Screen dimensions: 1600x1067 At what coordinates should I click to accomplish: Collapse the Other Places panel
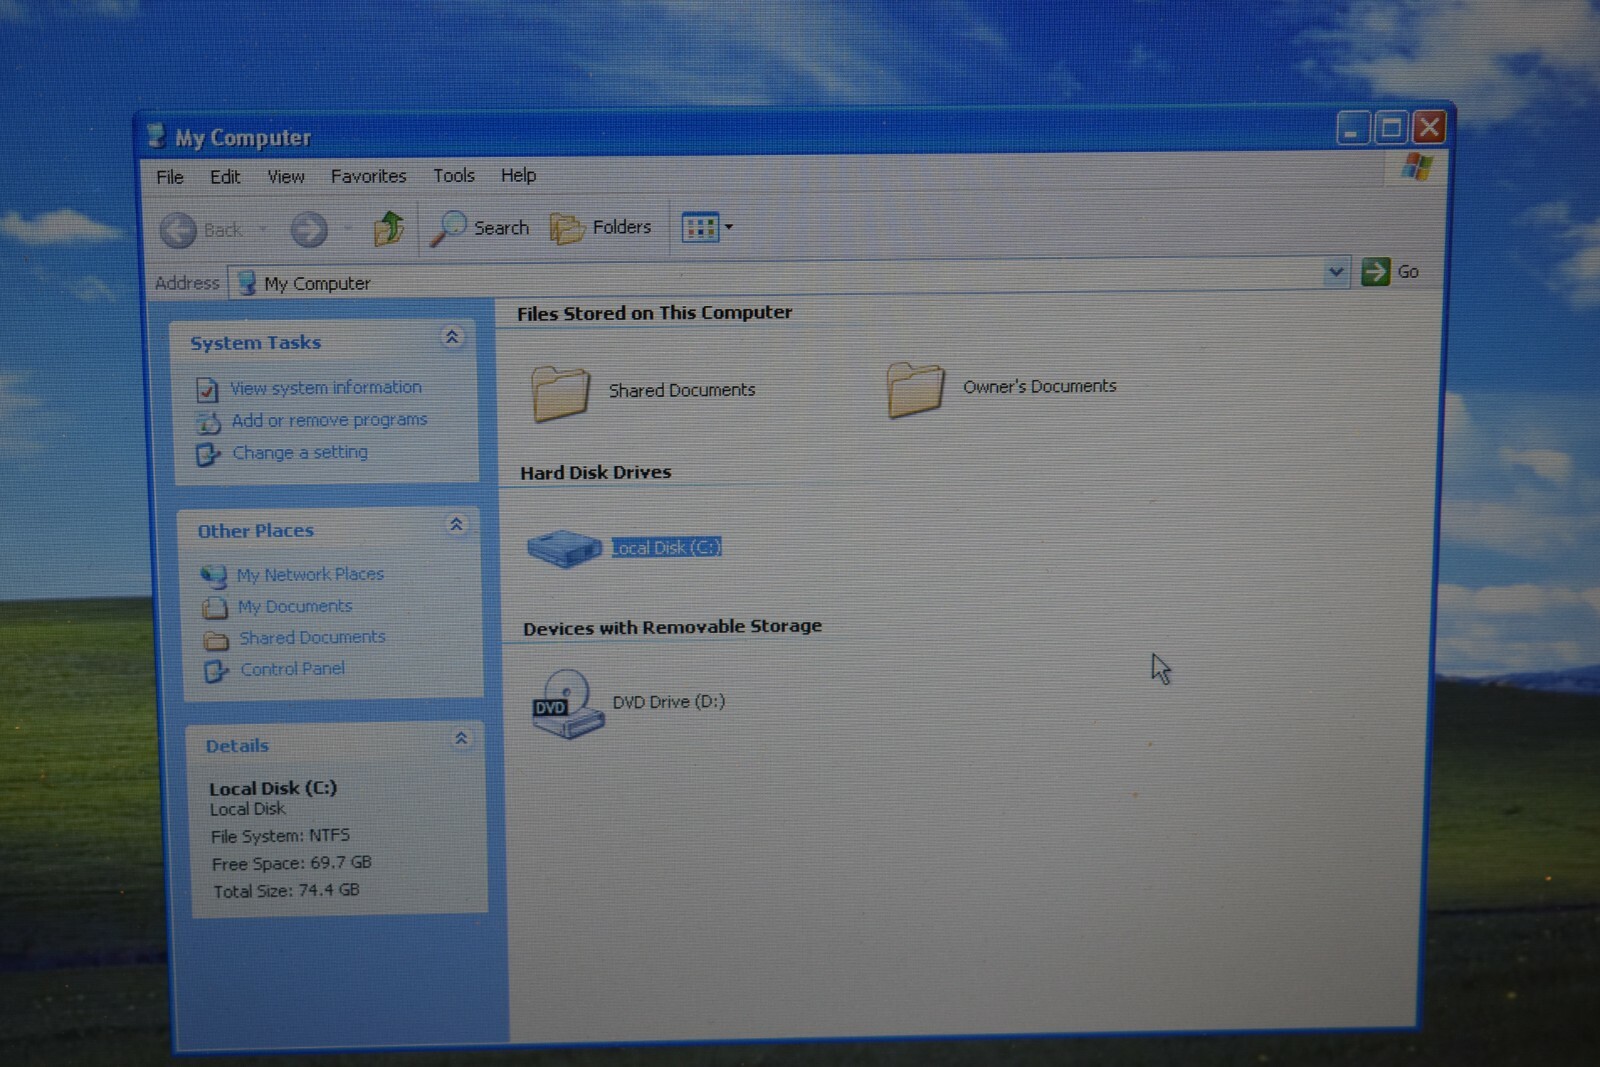456,524
